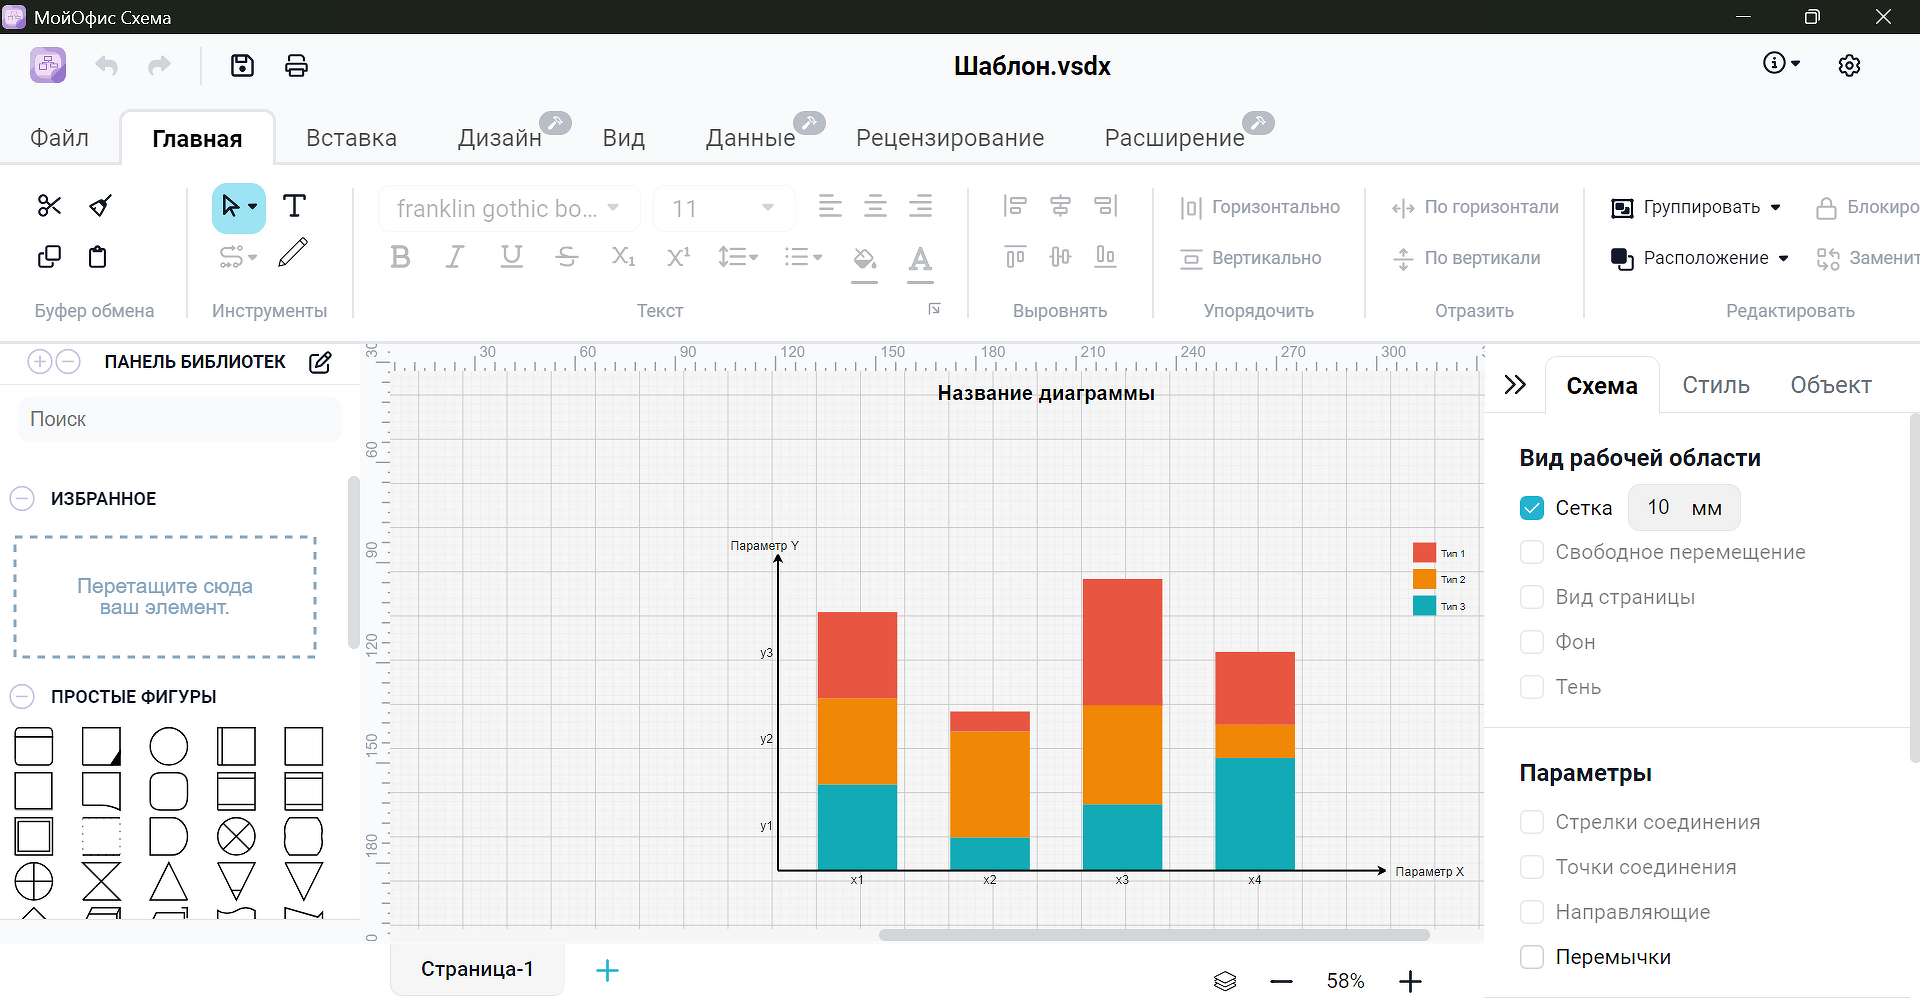Open the Стиль panel tab
This screenshot has width=1920, height=1007.
pyautogui.click(x=1715, y=385)
